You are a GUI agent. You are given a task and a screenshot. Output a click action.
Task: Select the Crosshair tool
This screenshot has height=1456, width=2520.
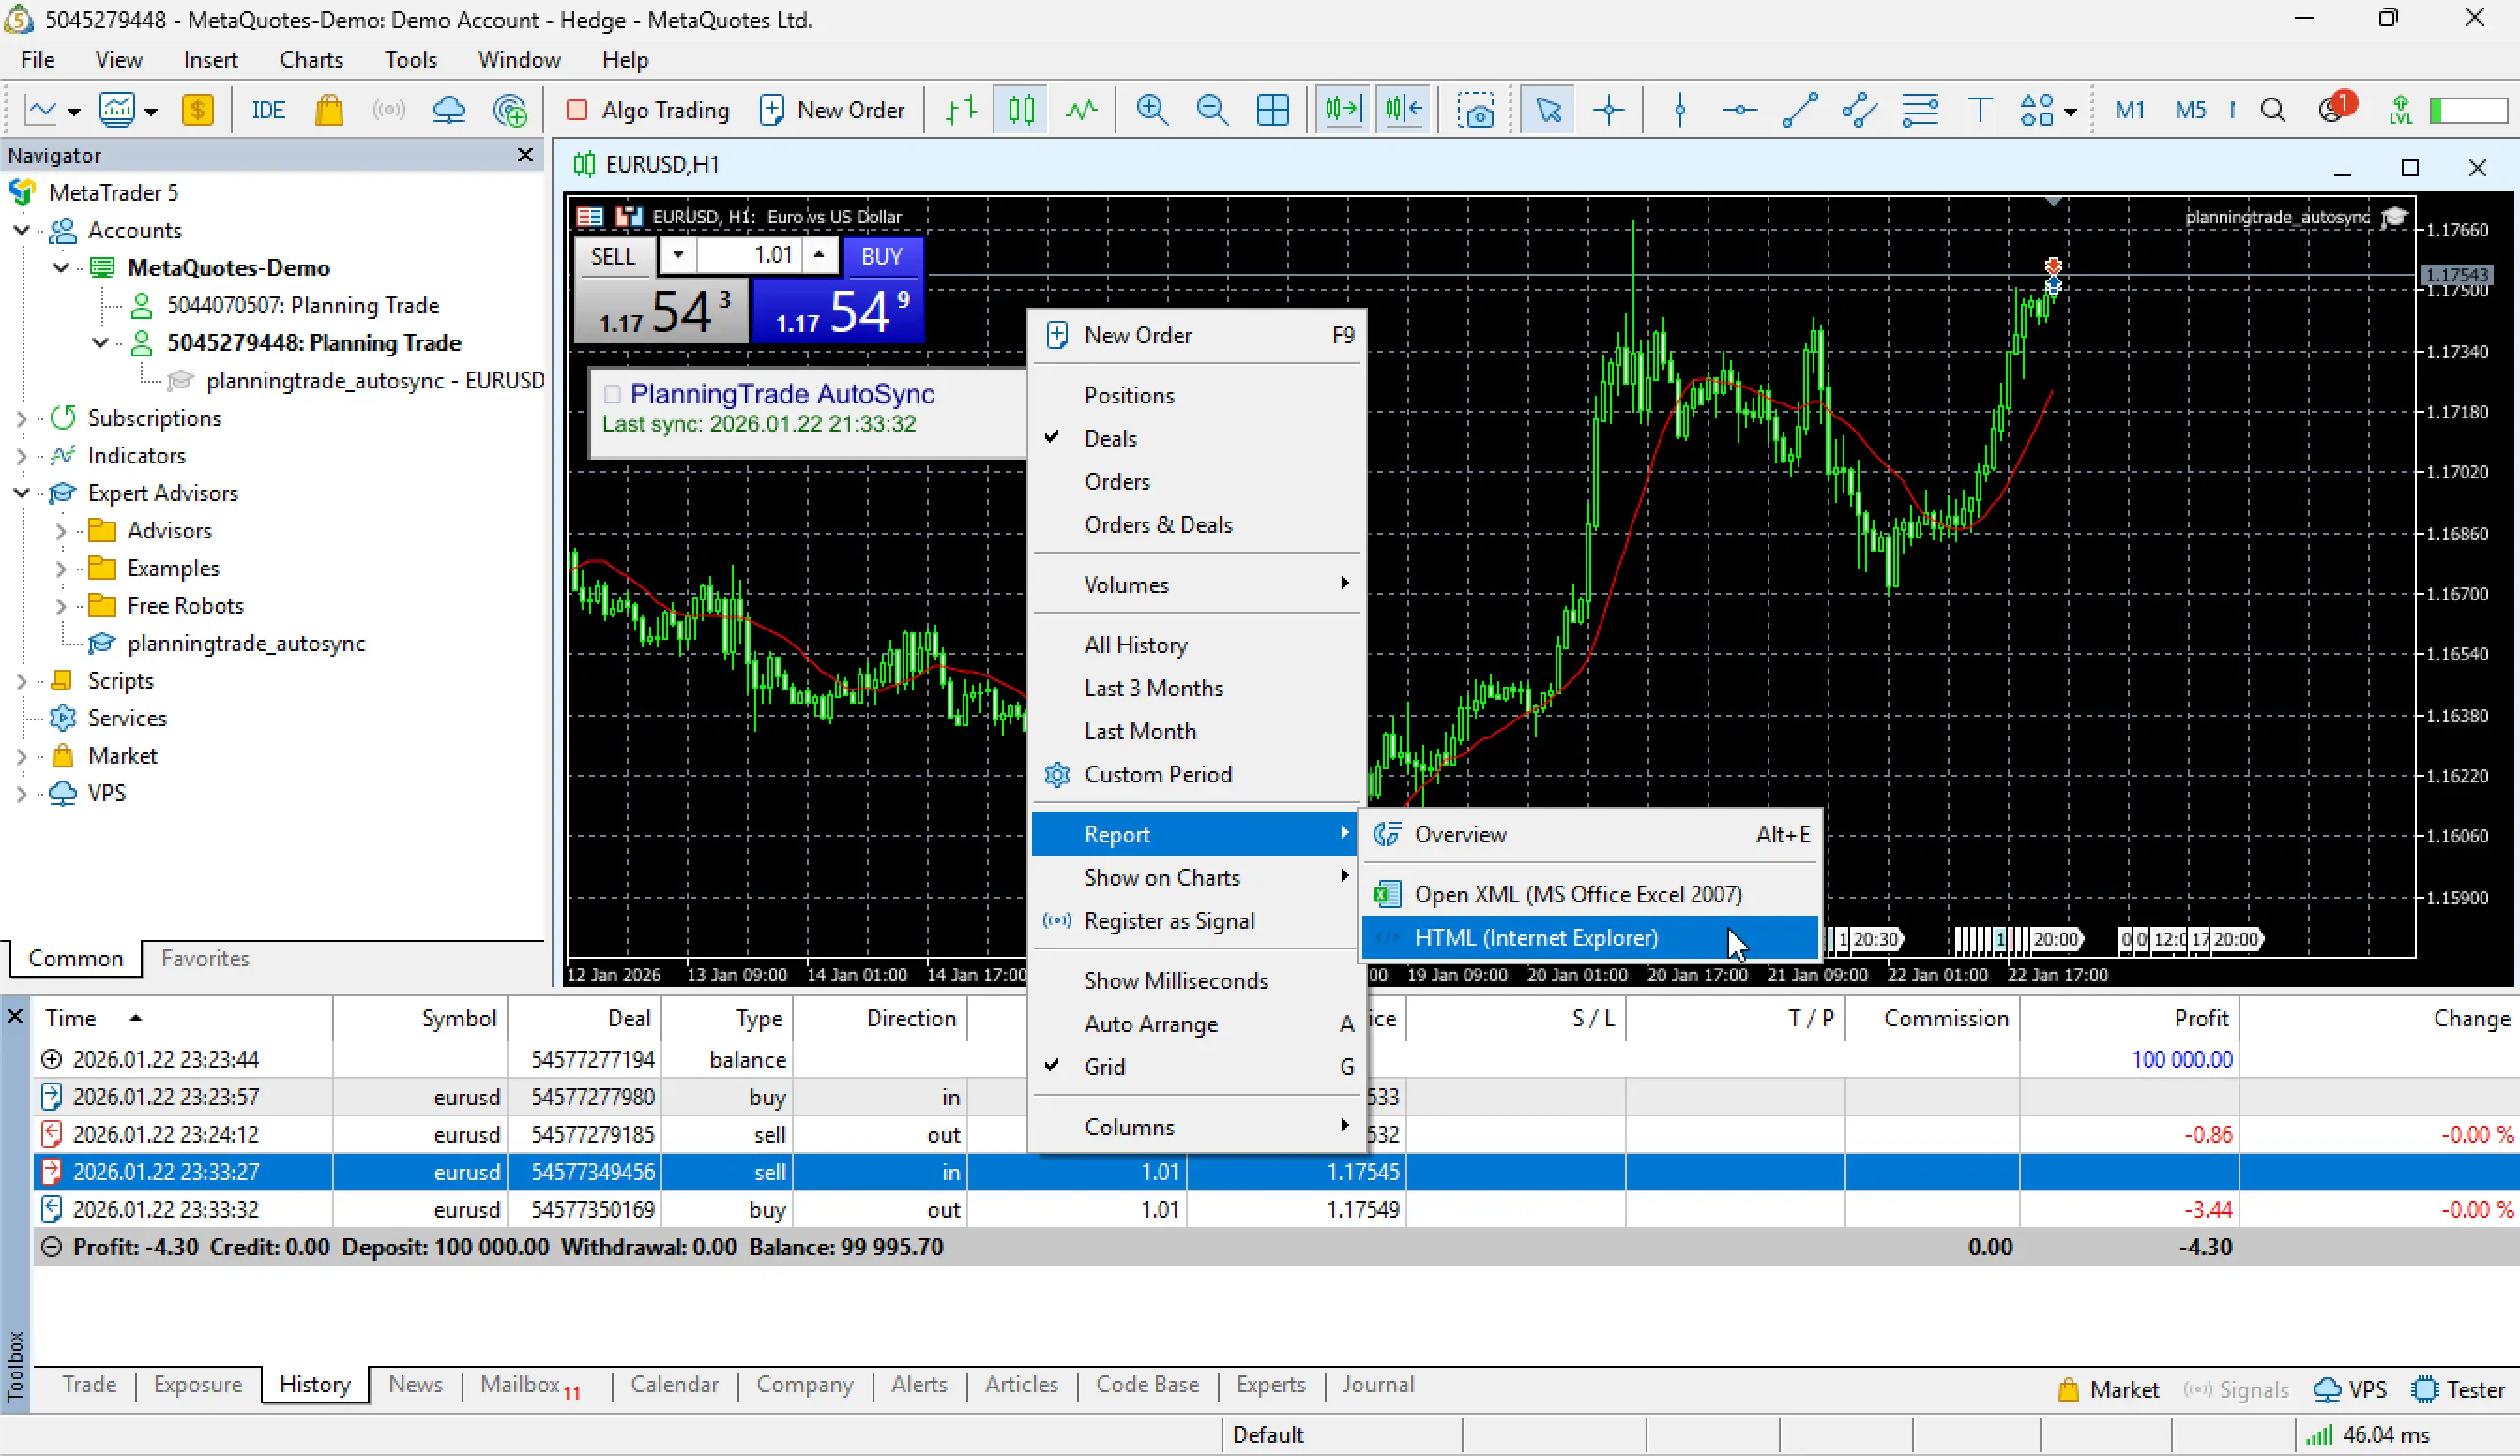[x=1608, y=110]
